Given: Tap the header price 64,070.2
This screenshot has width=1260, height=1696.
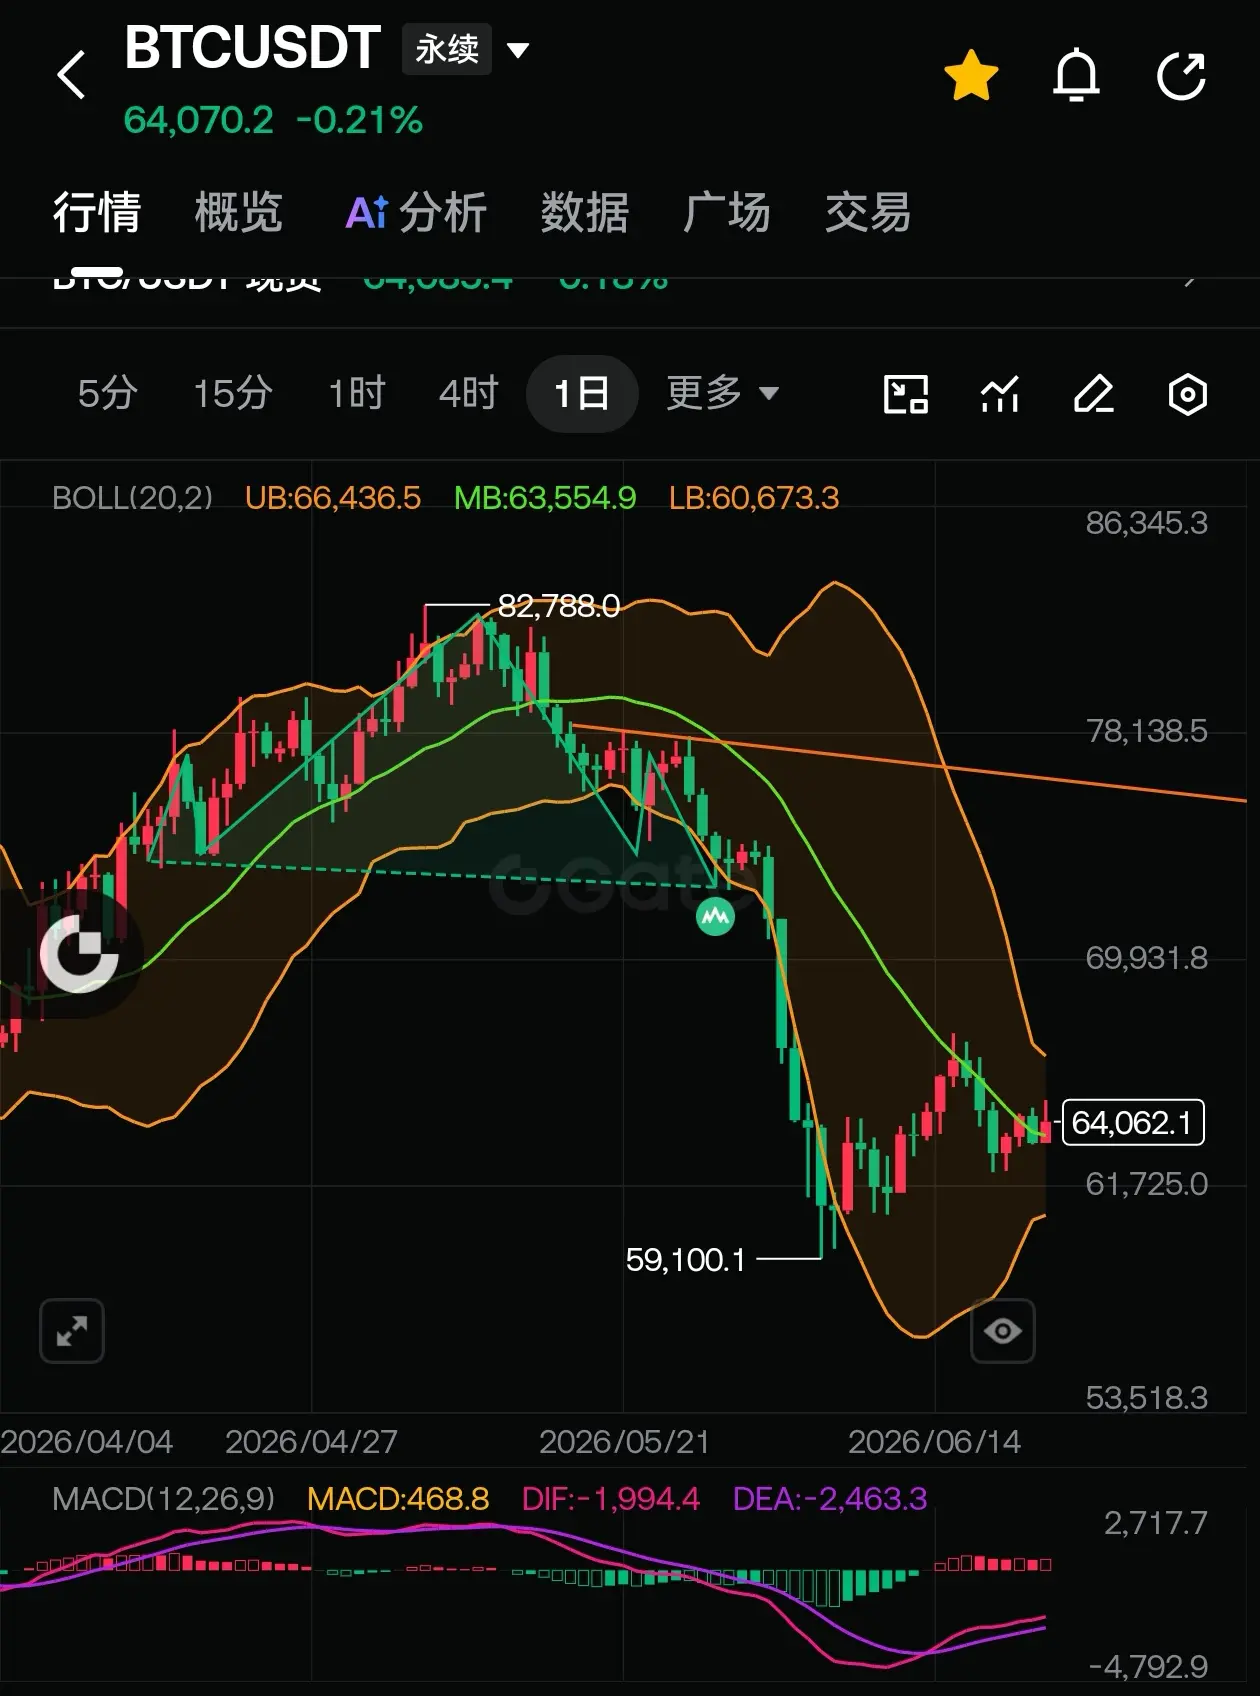Looking at the screenshot, I should point(198,120).
